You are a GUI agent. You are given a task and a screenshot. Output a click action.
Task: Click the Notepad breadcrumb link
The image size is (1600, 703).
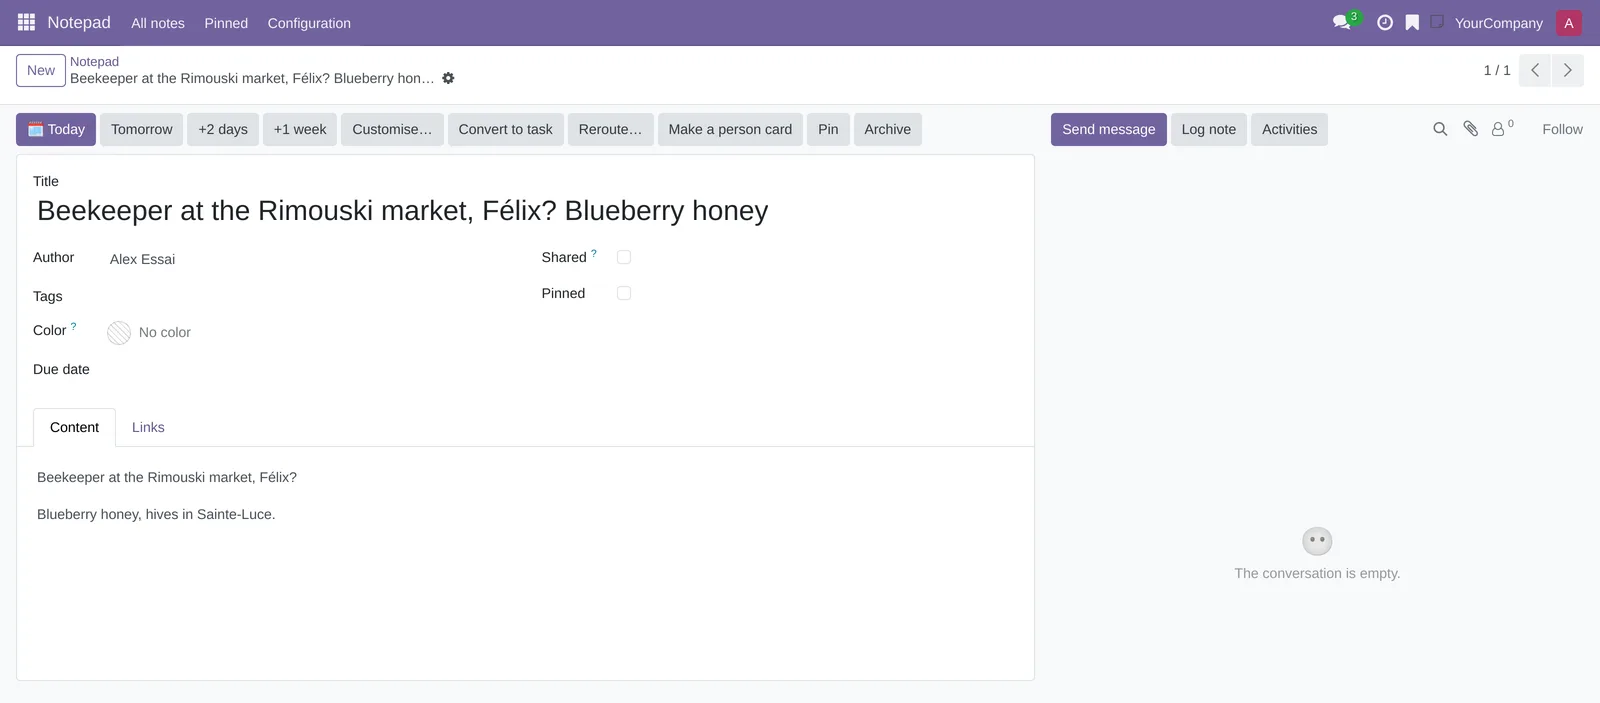pos(94,61)
